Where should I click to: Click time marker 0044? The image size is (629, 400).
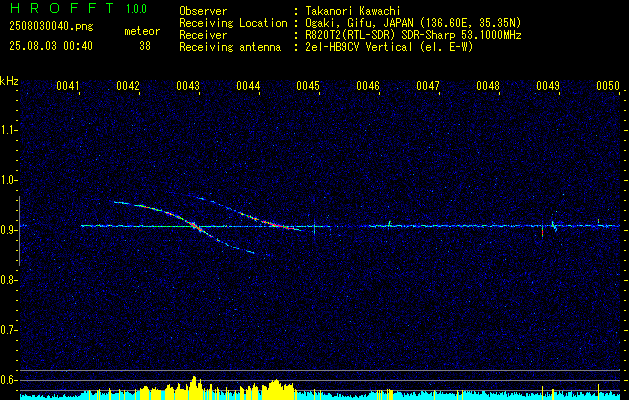pos(248,86)
